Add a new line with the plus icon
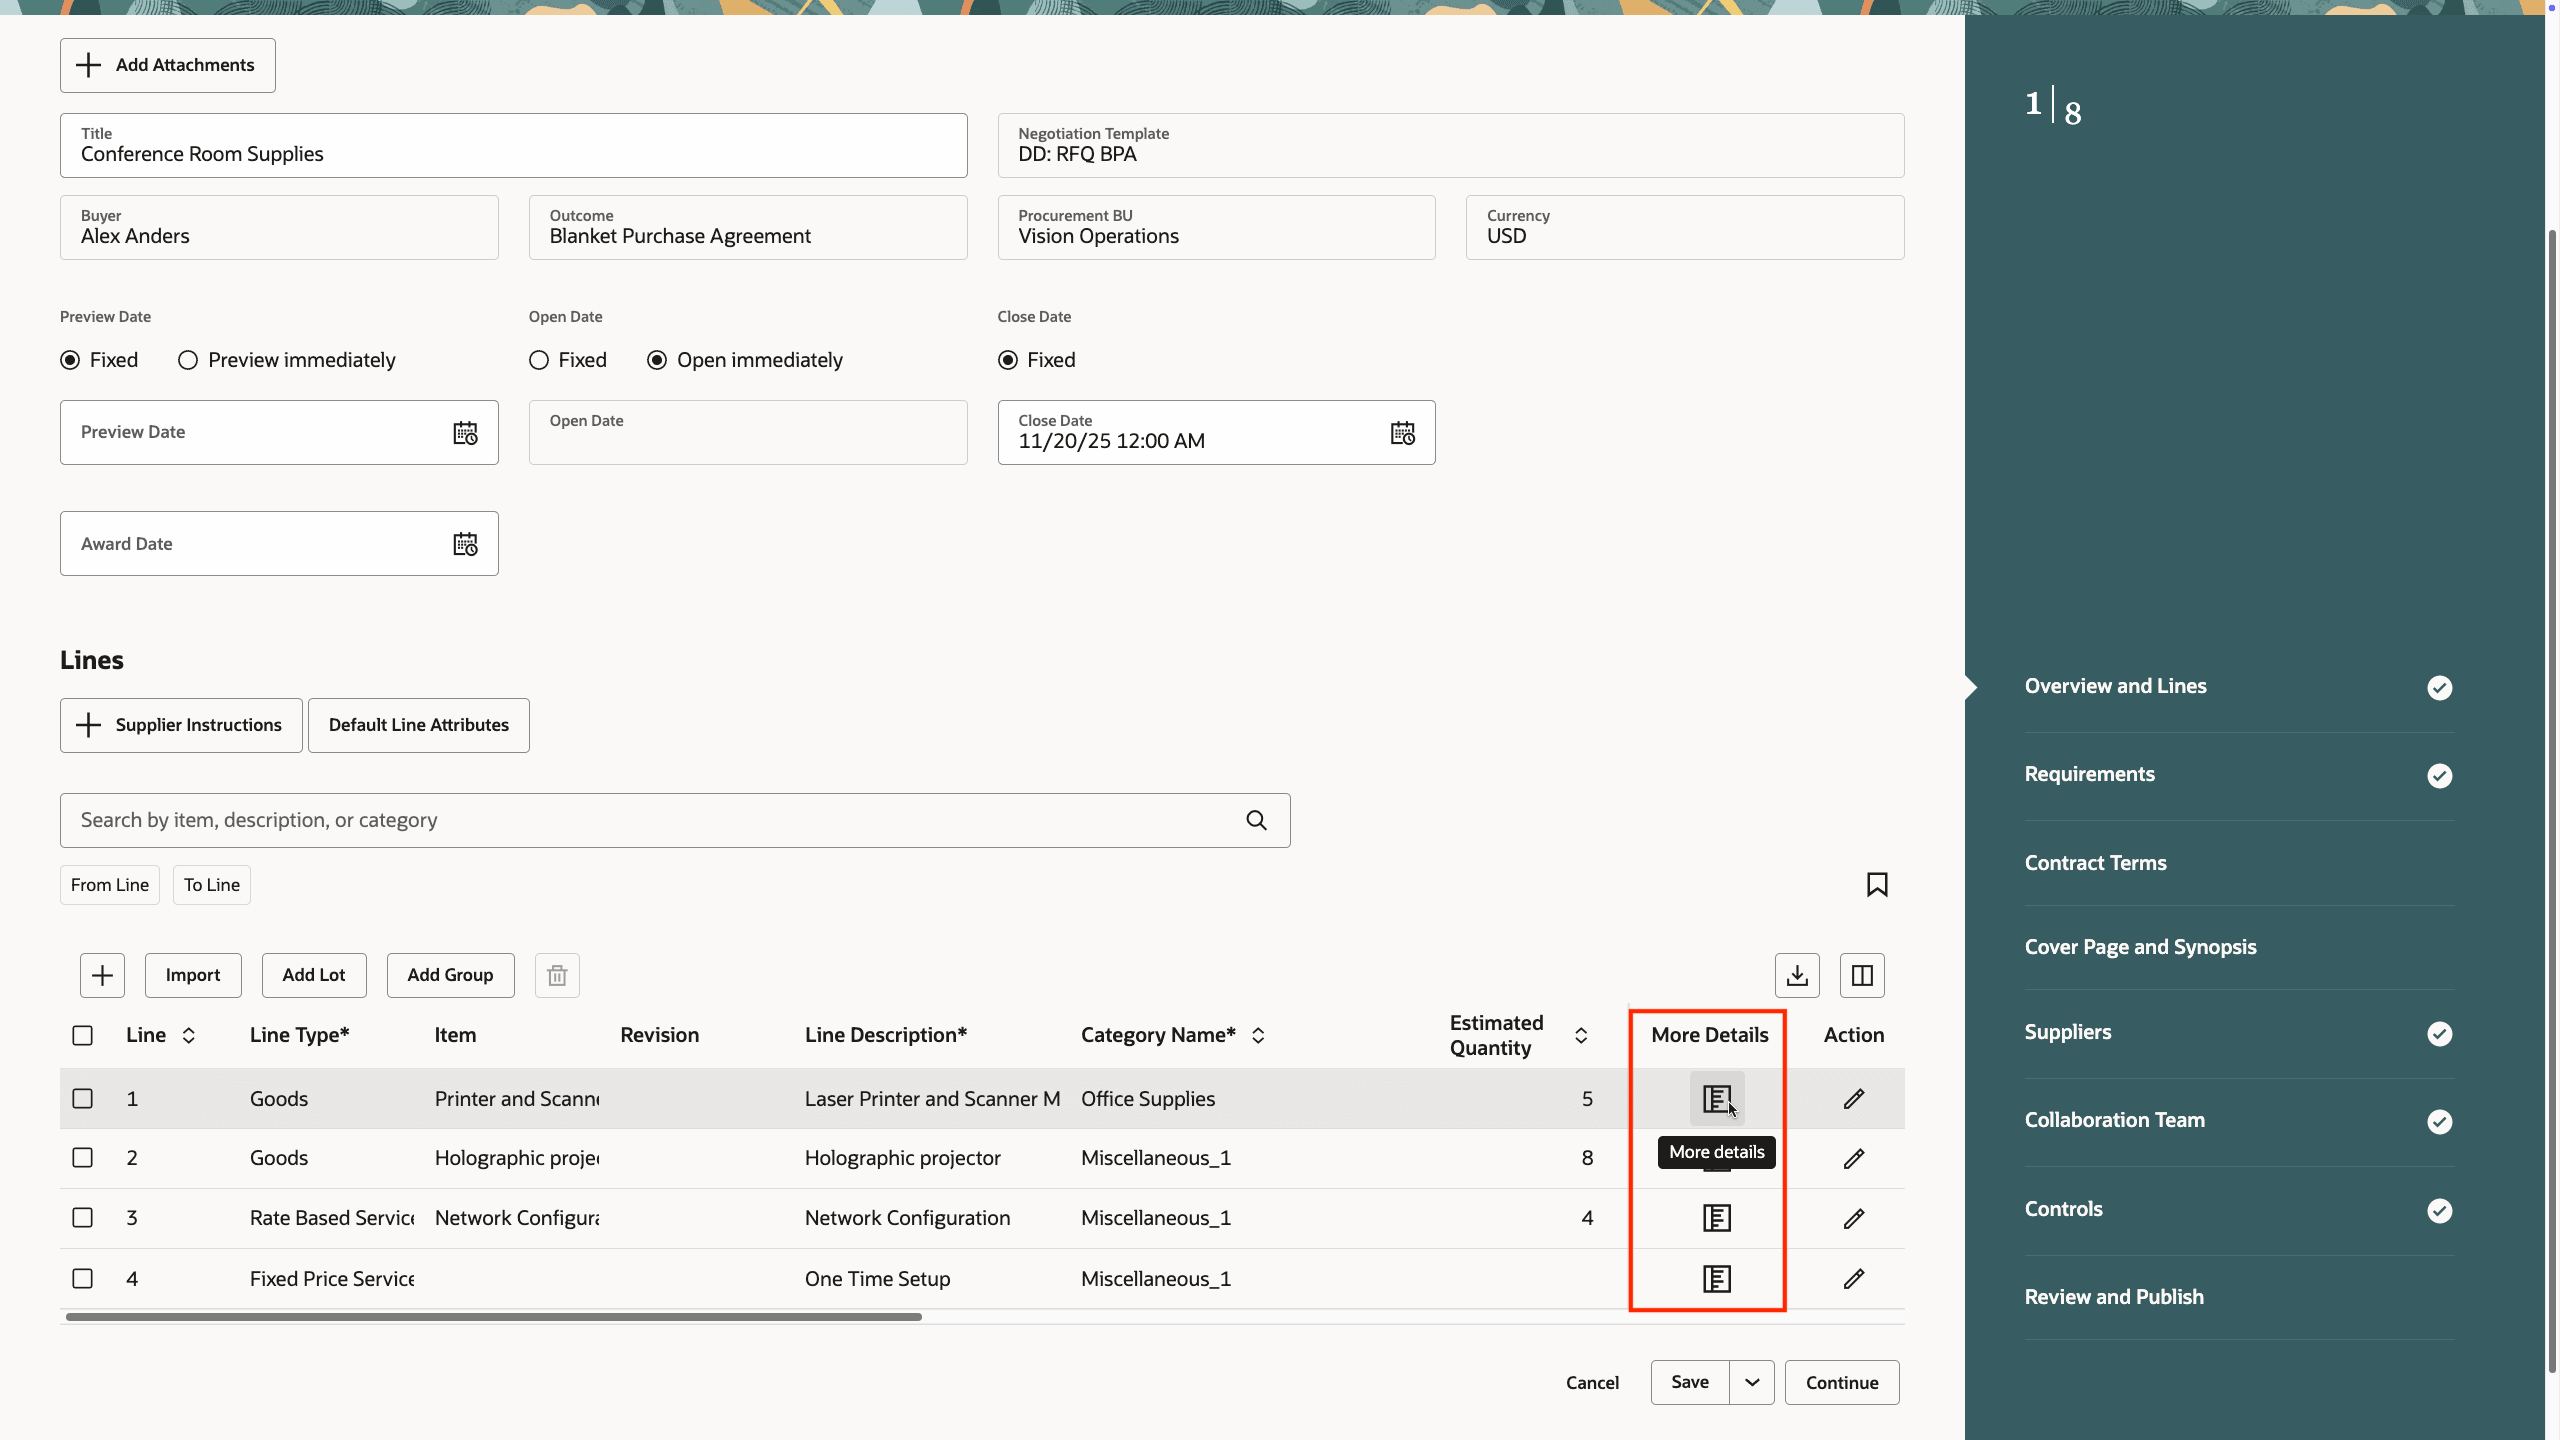This screenshot has height=1440, width=2560. click(103, 975)
